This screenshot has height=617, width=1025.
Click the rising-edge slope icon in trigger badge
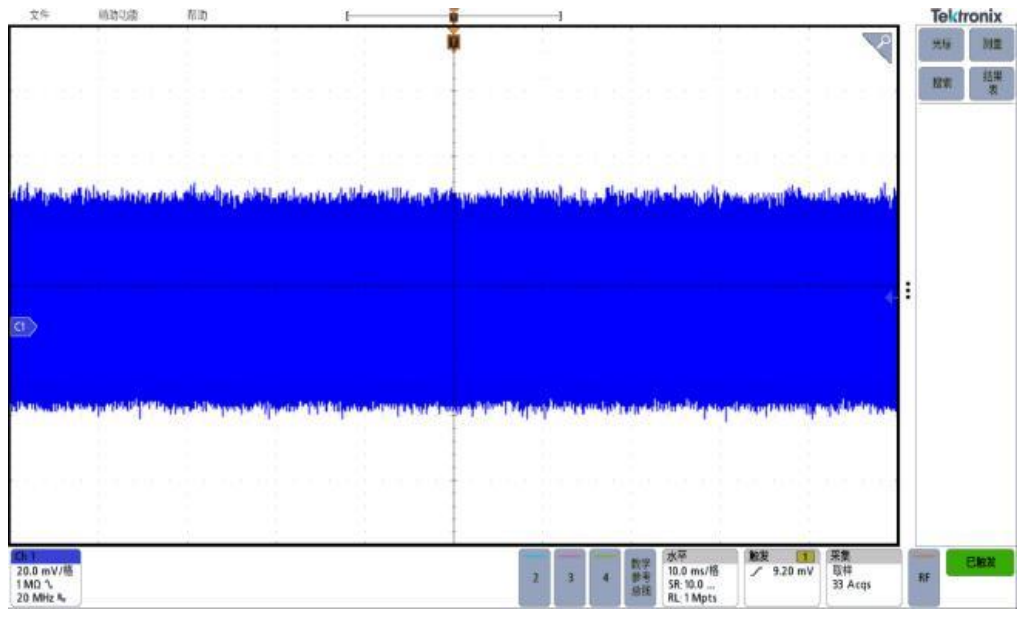[x=756, y=571]
